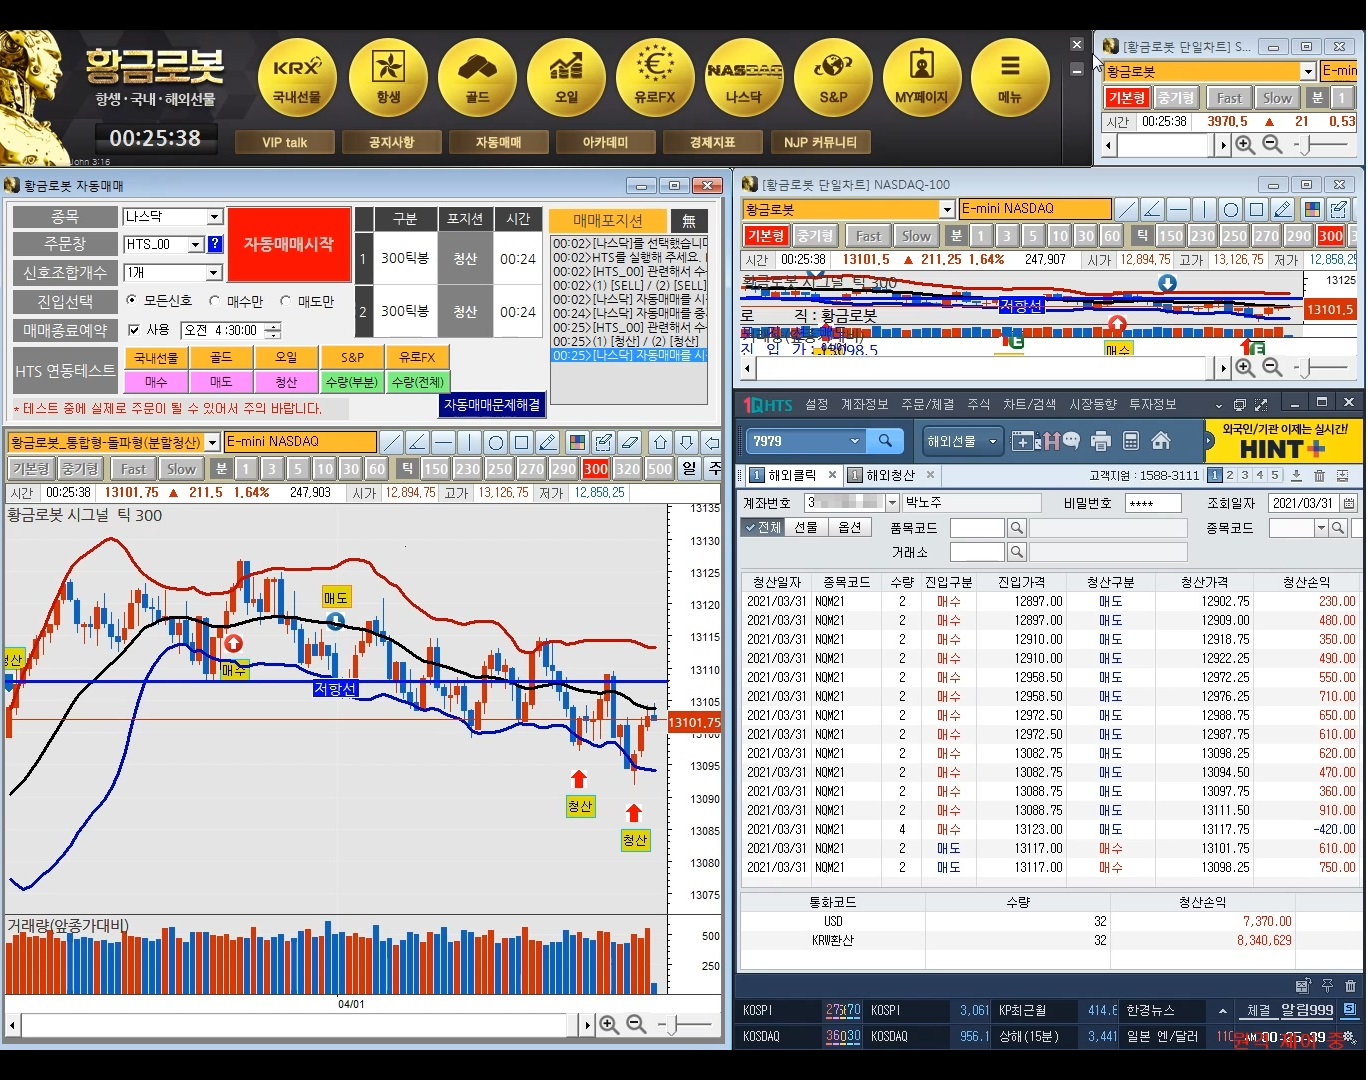This screenshot has height=1080, width=1368.
Task: Expand 황금로봇 dropdown in NASDAQ-100 chart window
Action: (x=947, y=209)
